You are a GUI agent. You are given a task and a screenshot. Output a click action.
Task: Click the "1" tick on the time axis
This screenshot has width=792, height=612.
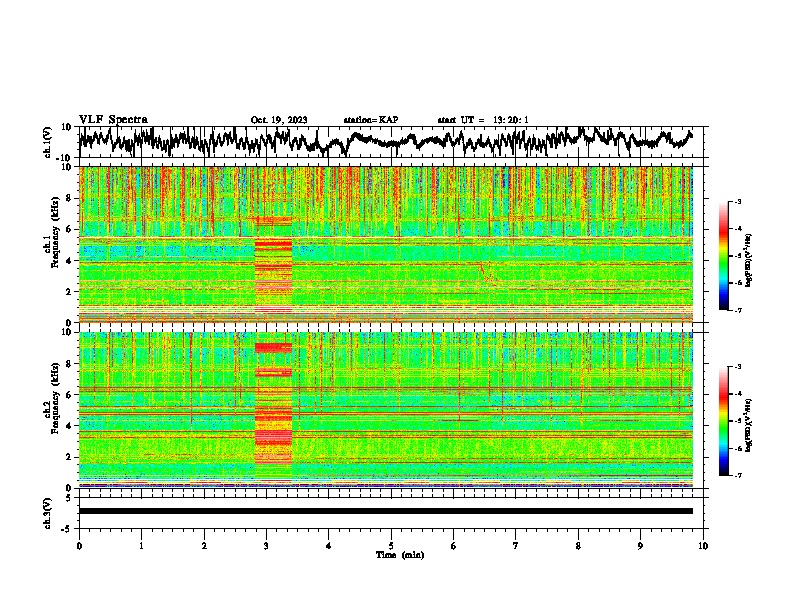pos(141,546)
